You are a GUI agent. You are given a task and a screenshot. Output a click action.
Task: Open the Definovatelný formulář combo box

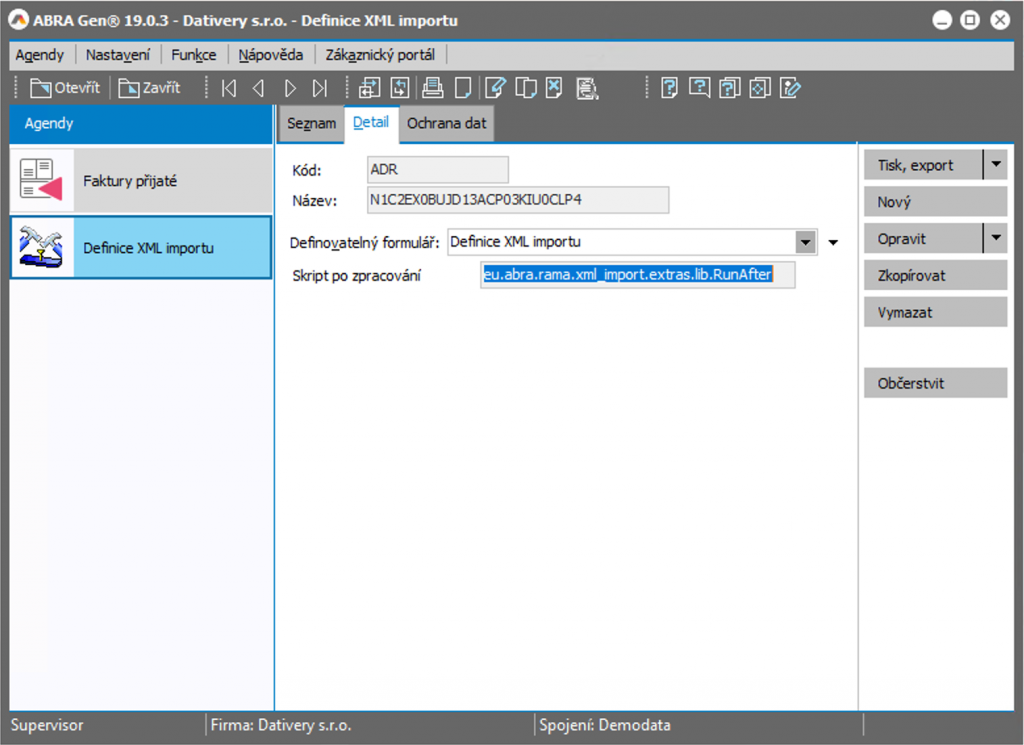pyautogui.click(x=806, y=242)
